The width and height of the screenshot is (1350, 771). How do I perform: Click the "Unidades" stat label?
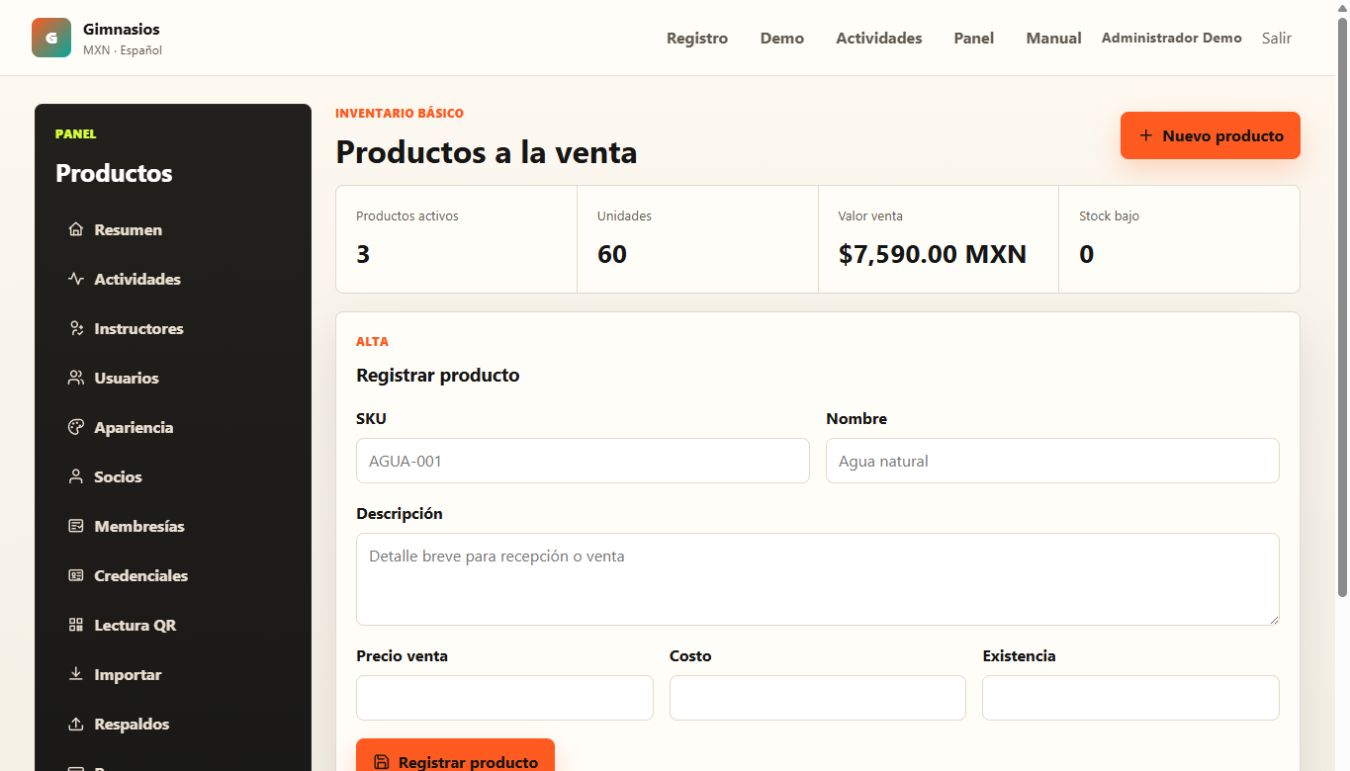(x=624, y=216)
